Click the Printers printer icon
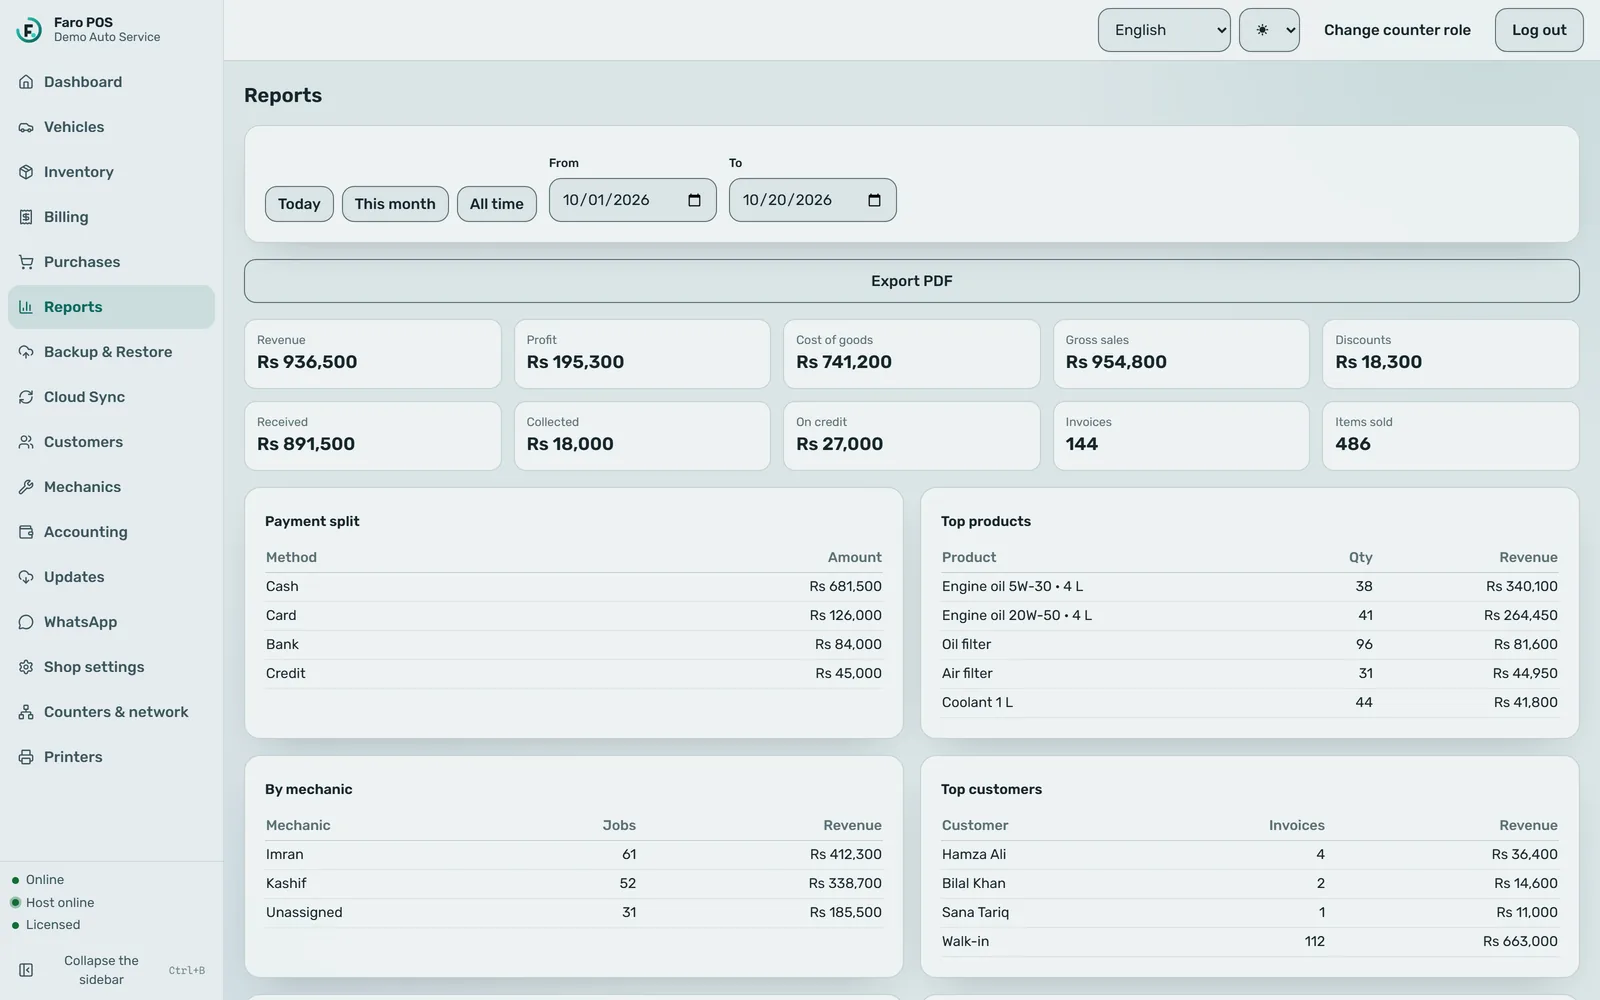1600x1000 pixels. pyautogui.click(x=26, y=757)
